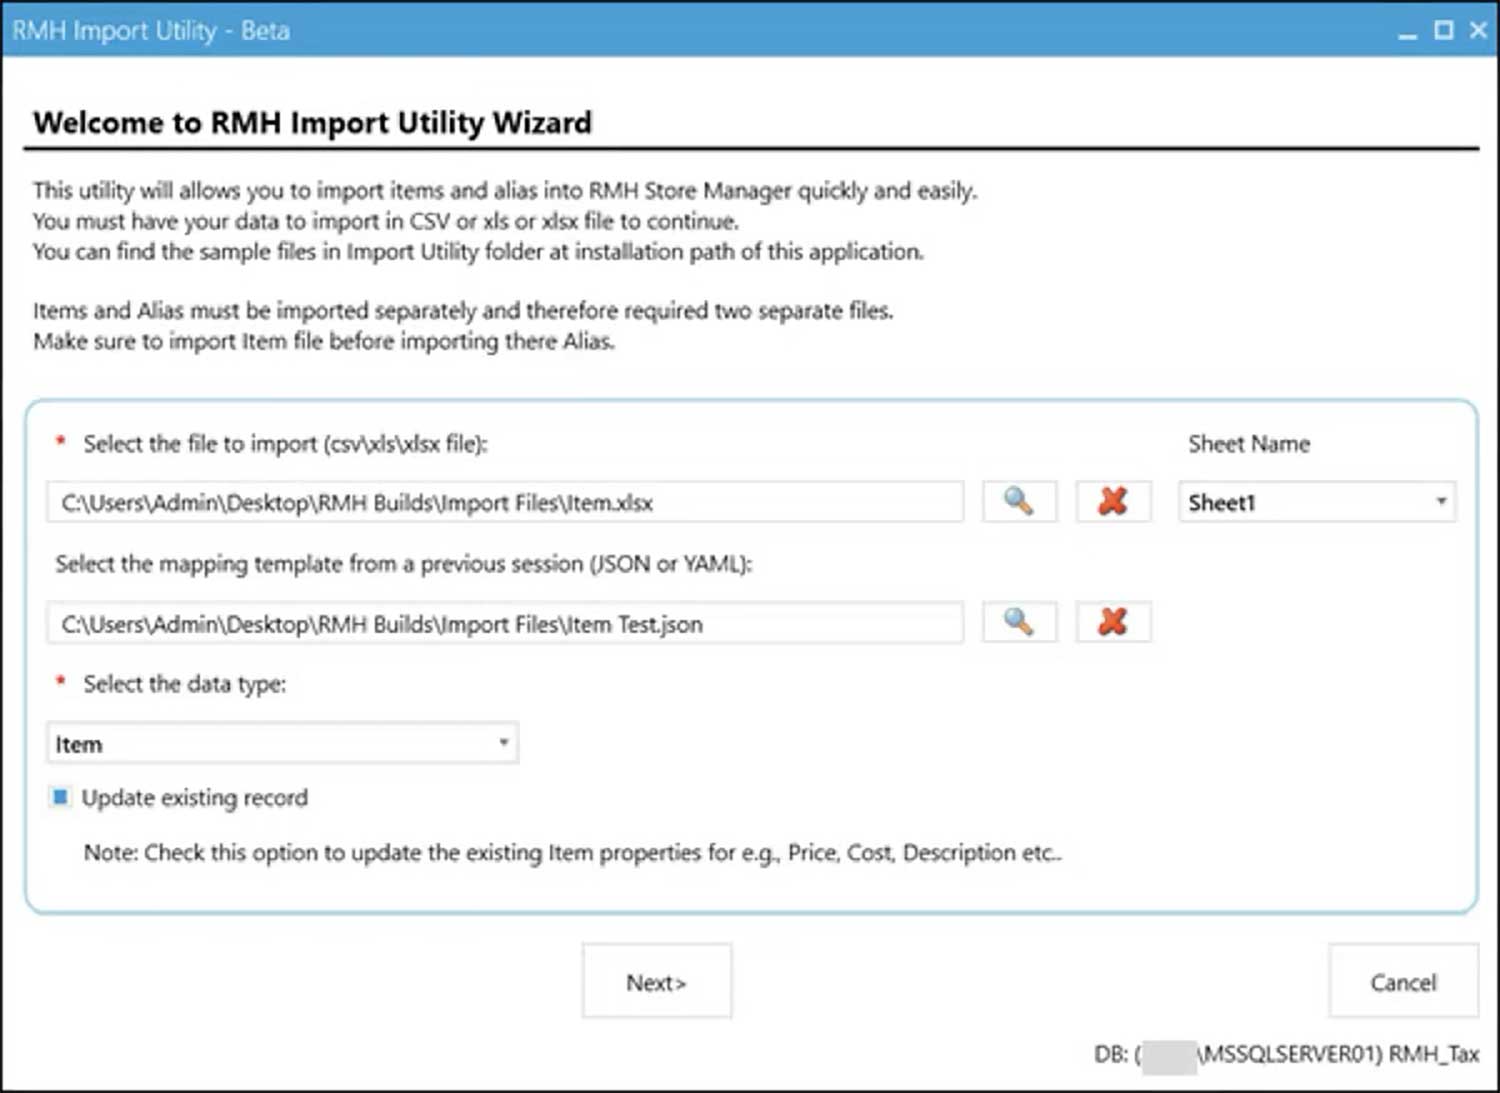Image resolution: width=1500 pixels, height=1093 pixels.
Task: Click the 'Select the mapping template' label
Action: pyautogui.click(x=404, y=564)
